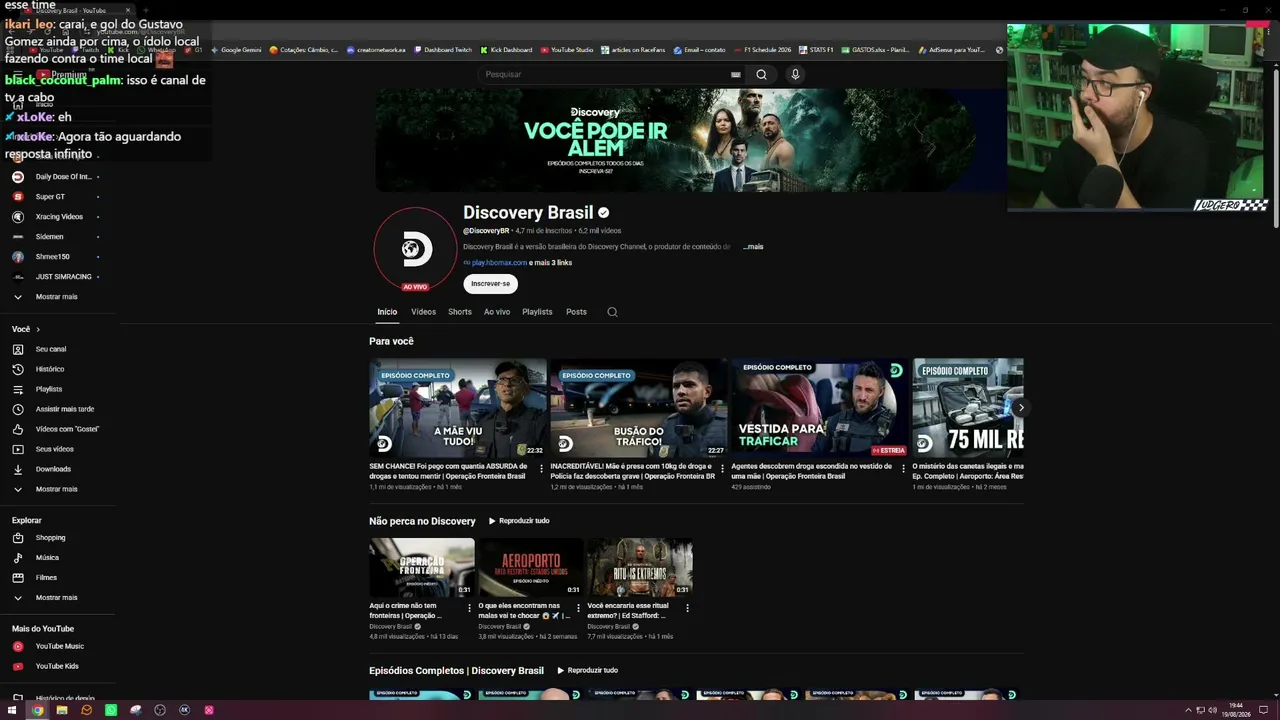Open the Operação Fronteira short thumbnail

coord(422,568)
